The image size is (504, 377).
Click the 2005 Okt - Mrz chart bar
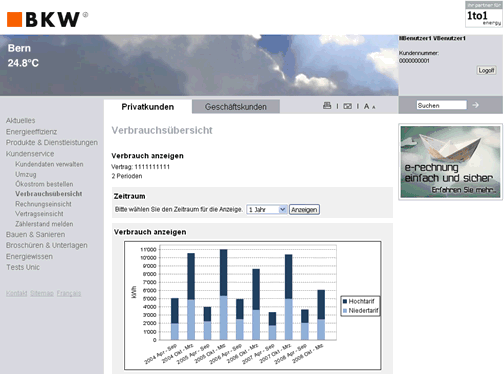[224, 295]
